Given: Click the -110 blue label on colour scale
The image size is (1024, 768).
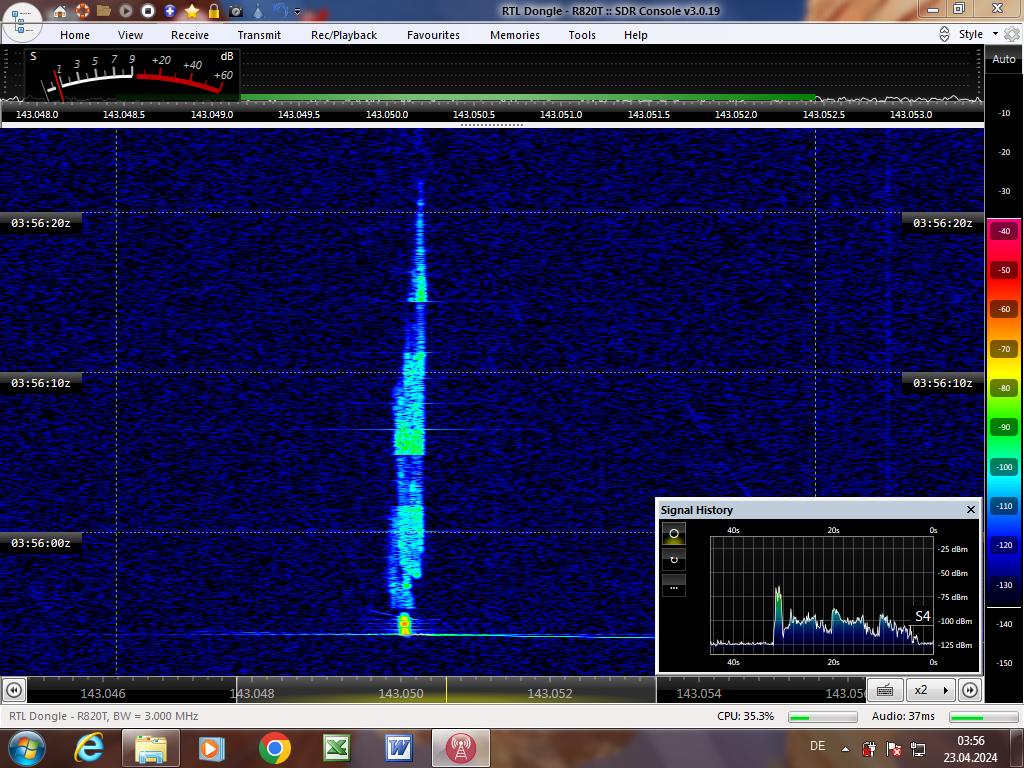Looking at the screenshot, I should pyautogui.click(x=1004, y=506).
